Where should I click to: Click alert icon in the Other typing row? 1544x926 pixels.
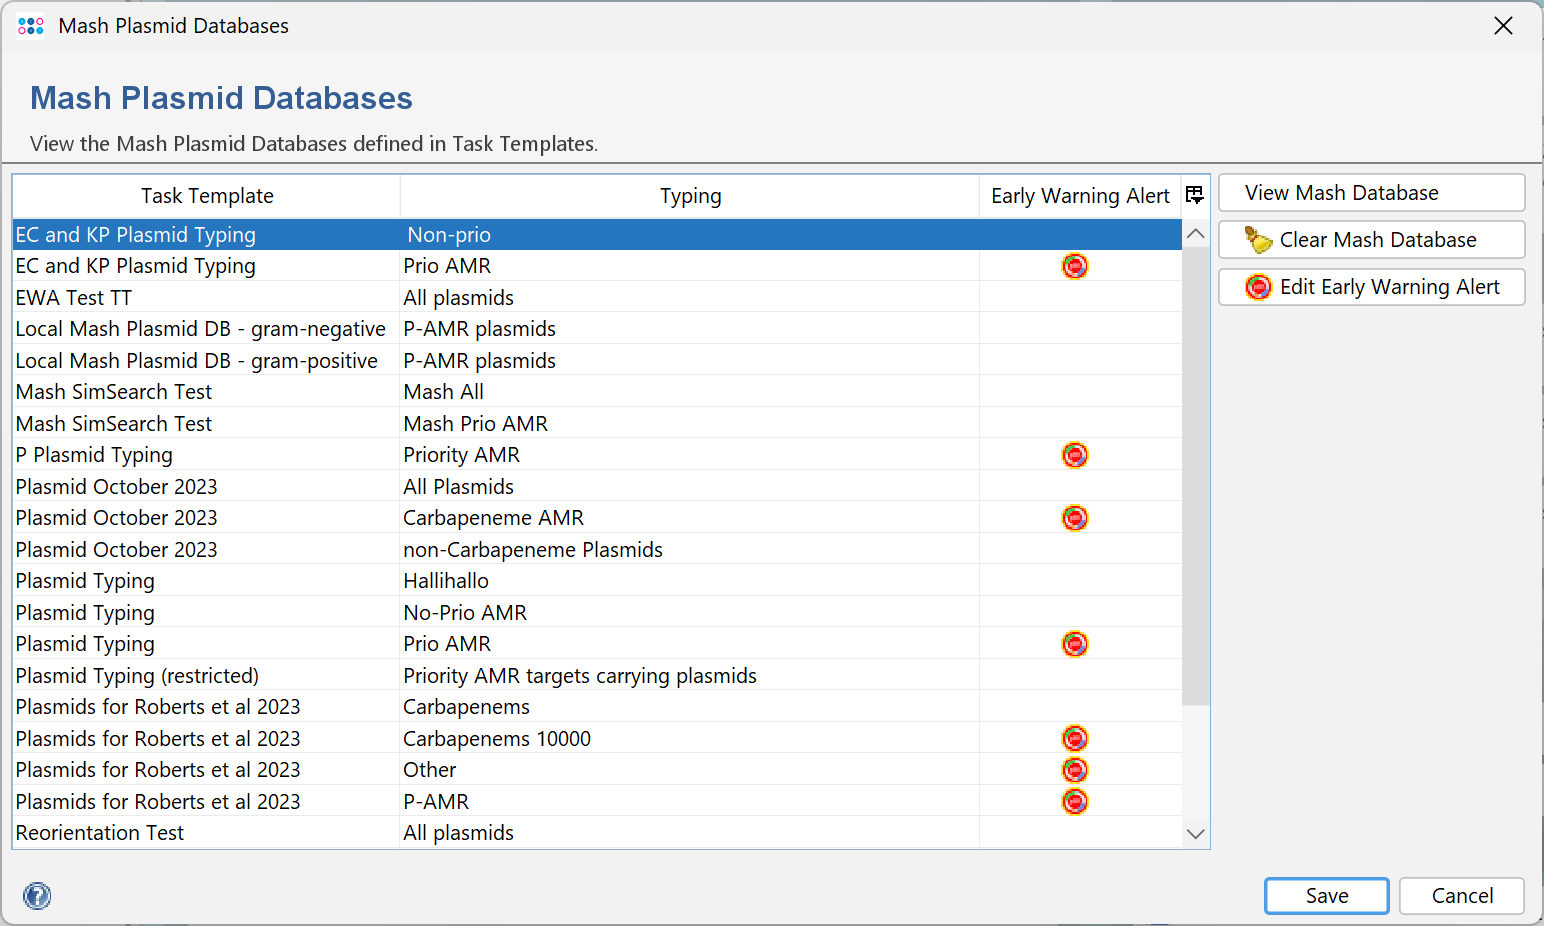pos(1074,770)
